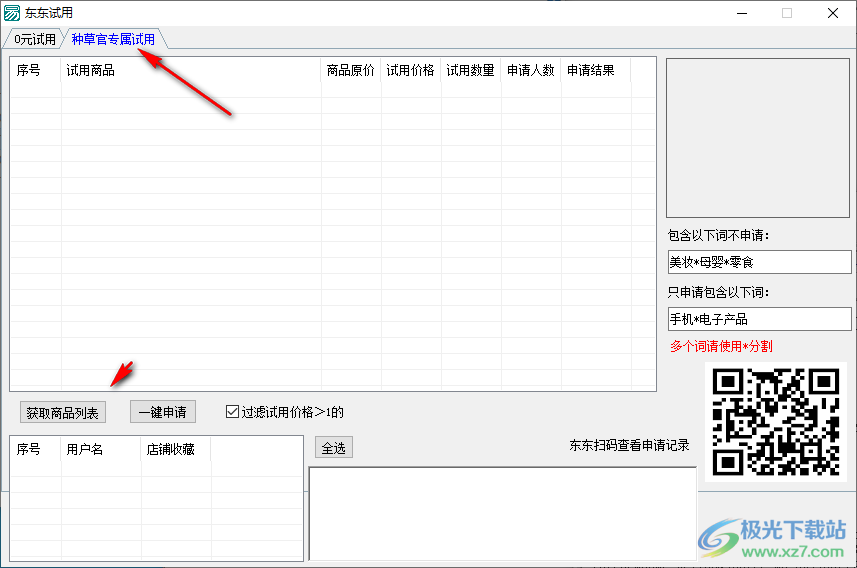Click the 东东试用 app icon in title bar
857x568 pixels.
pyautogui.click(x=12, y=13)
